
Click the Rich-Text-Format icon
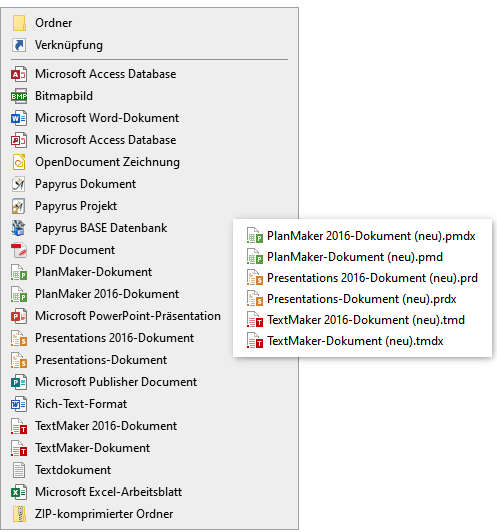[19, 404]
